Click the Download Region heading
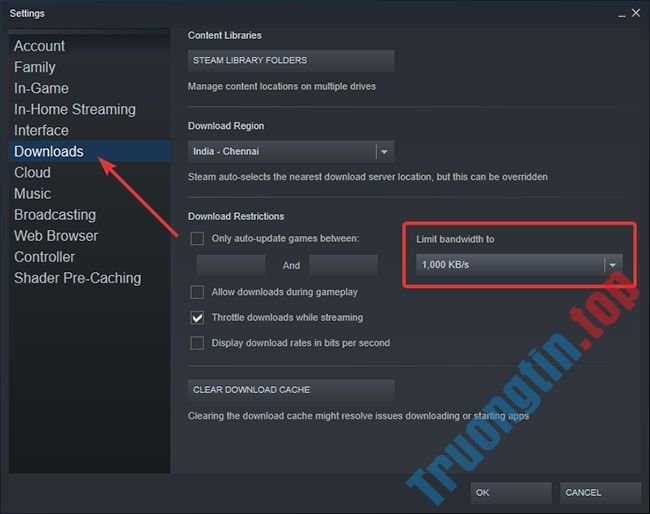Image resolution: width=650 pixels, height=514 pixels. click(x=226, y=126)
